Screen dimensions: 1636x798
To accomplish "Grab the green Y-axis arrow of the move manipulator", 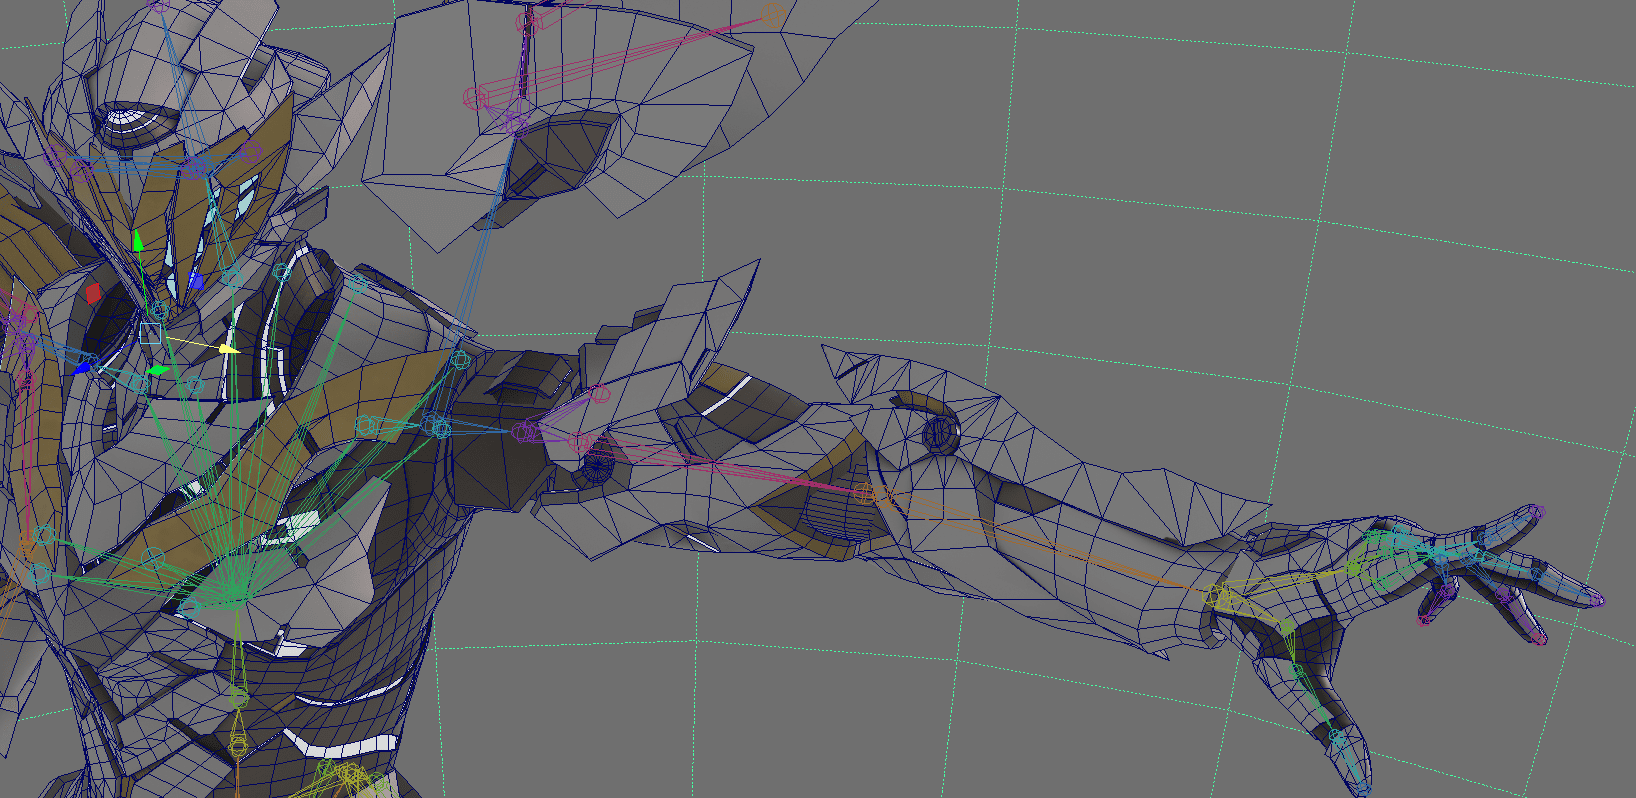I will click(138, 241).
